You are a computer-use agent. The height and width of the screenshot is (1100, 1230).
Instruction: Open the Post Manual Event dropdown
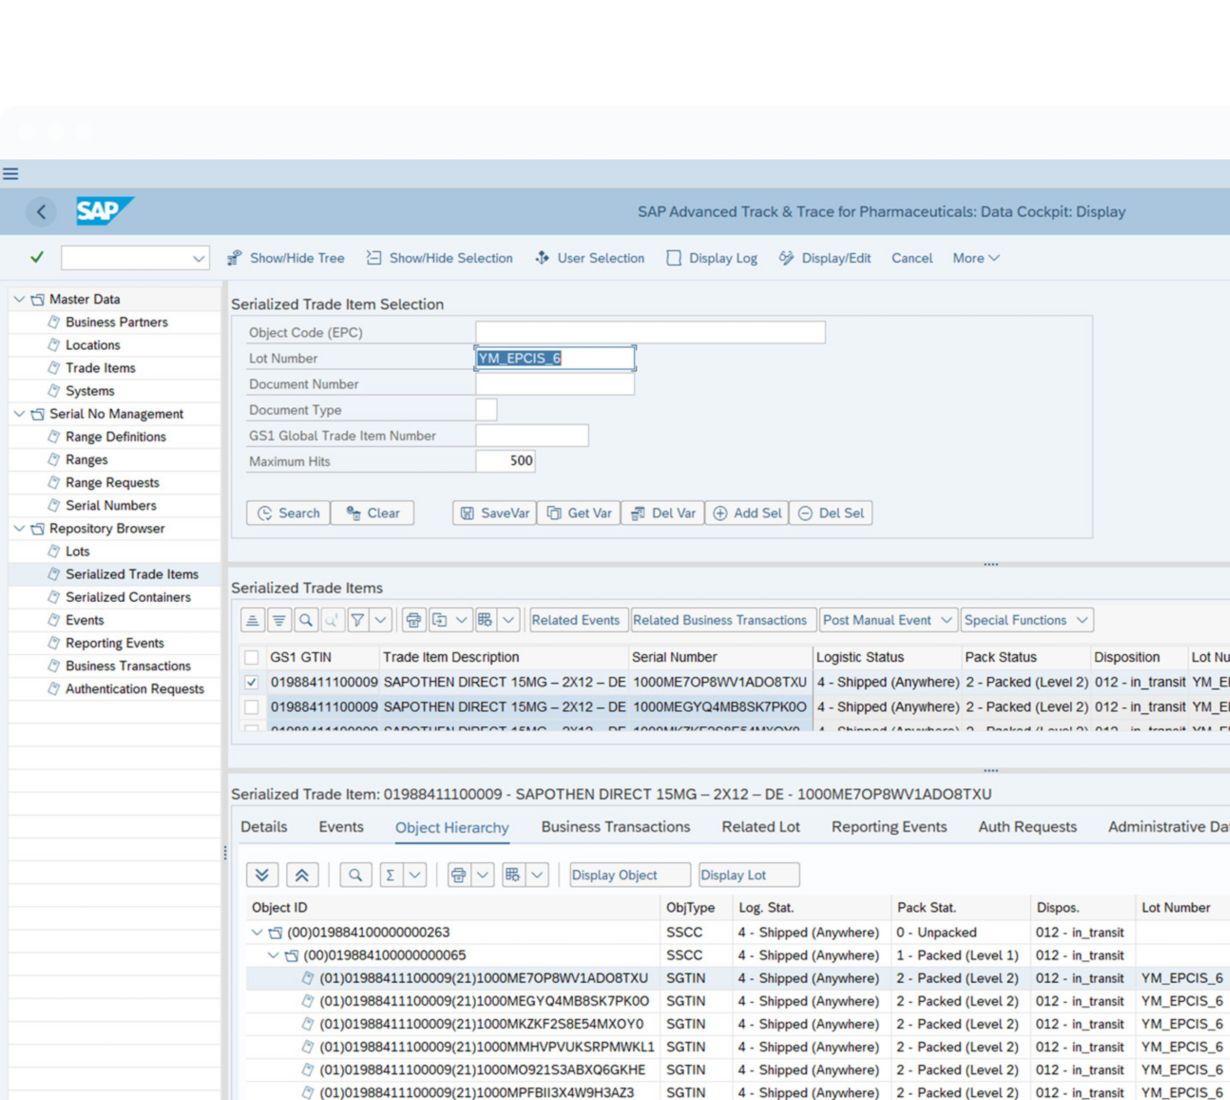887,620
